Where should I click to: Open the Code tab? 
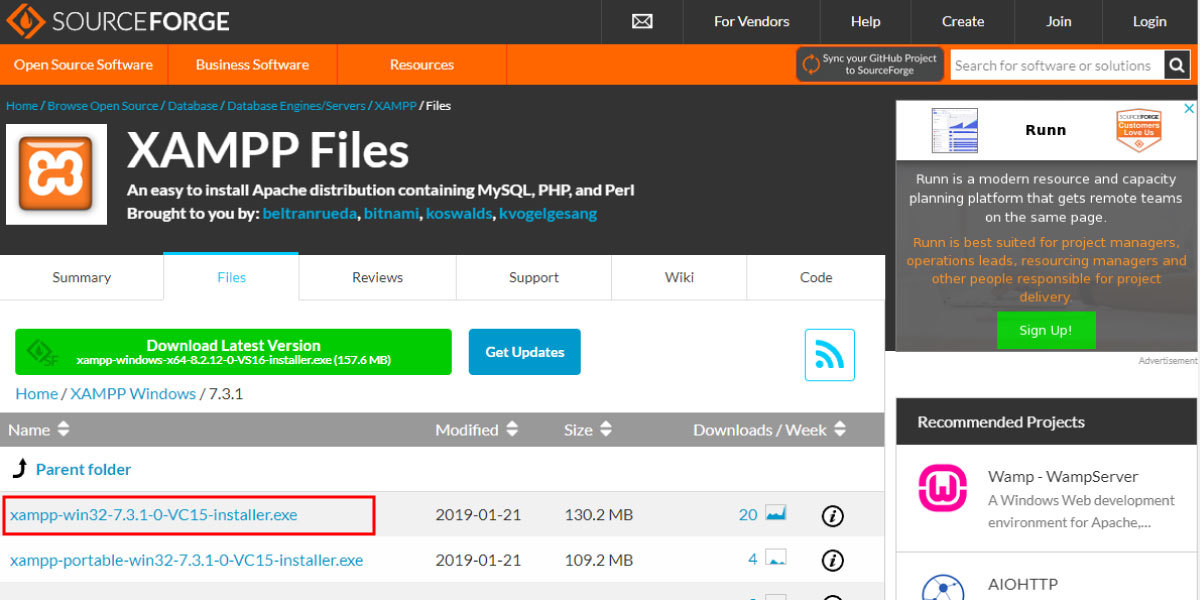click(816, 277)
